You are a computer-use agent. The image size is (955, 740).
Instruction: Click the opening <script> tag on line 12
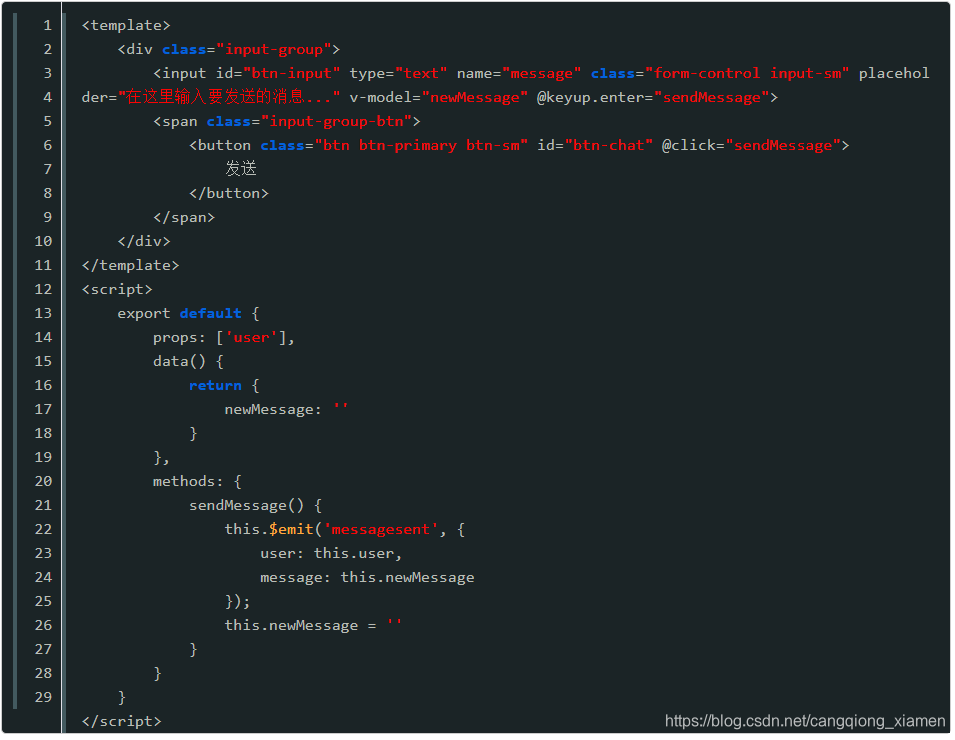click(117, 290)
